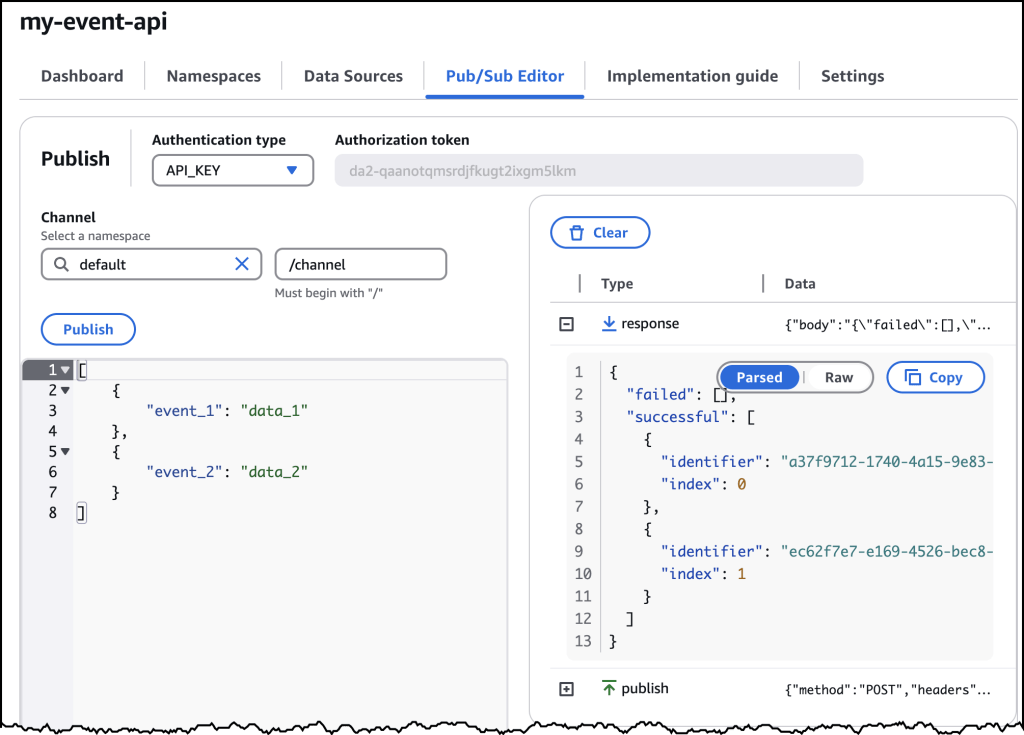Open the Namespaces tab

213,76
